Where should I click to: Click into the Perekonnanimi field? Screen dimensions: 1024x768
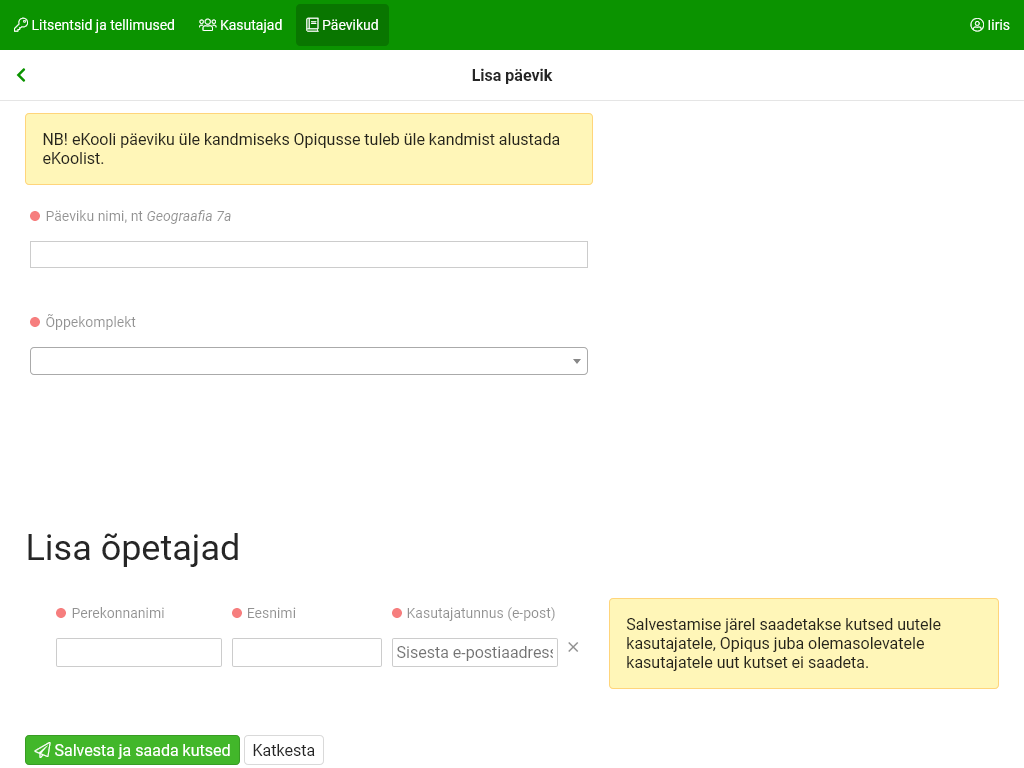[x=139, y=652]
